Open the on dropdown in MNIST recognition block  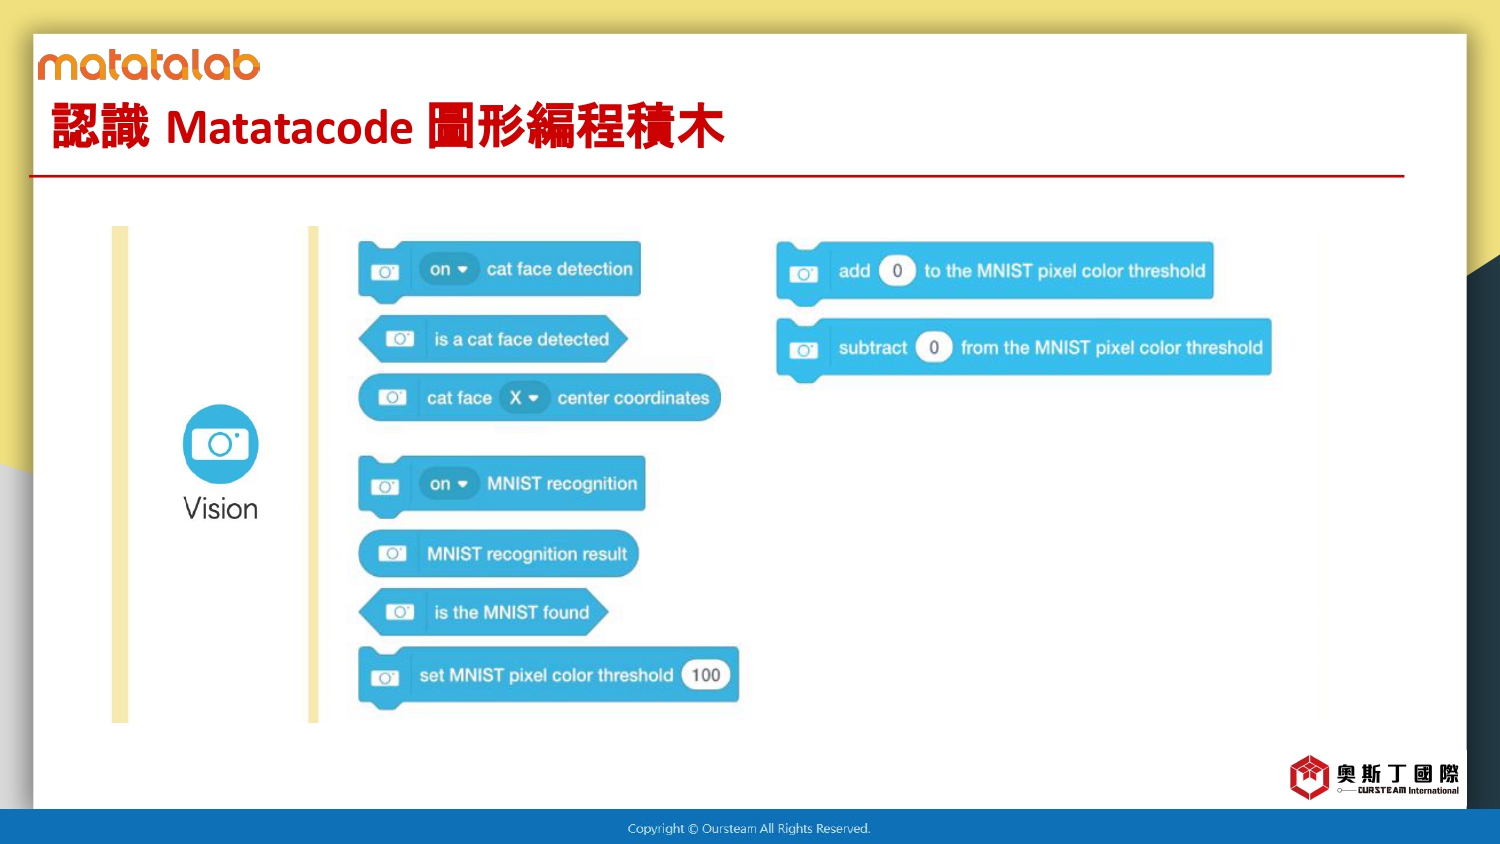[449, 484]
